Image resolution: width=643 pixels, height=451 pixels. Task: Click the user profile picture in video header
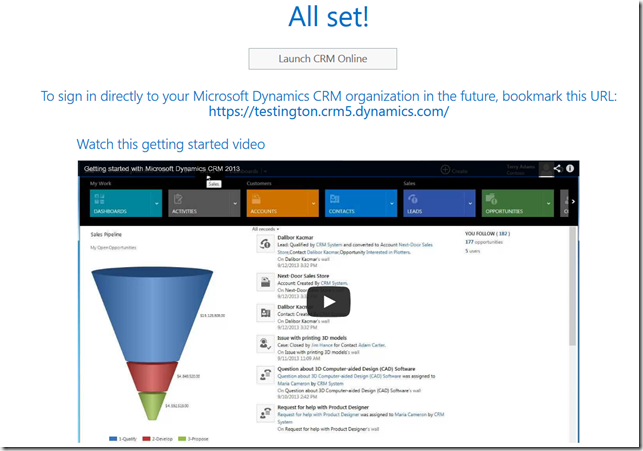pyautogui.click(x=546, y=169)
